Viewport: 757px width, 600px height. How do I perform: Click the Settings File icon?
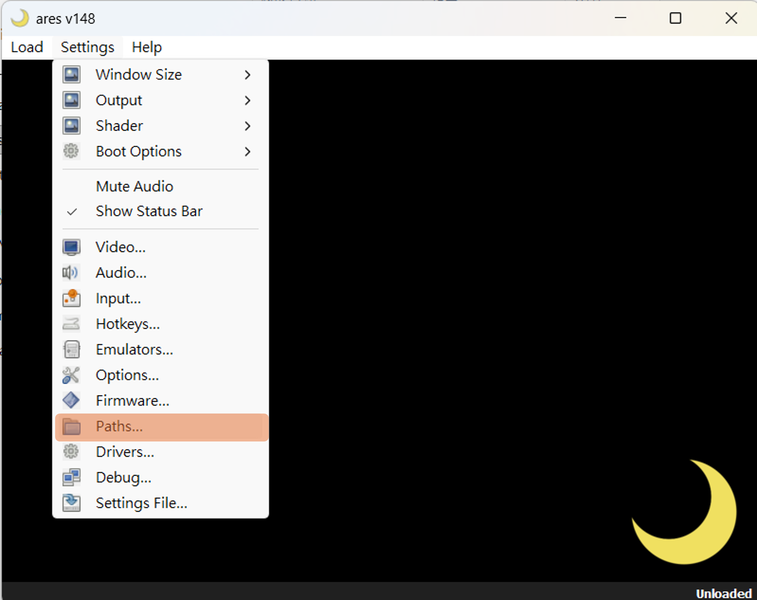point(71,502)
